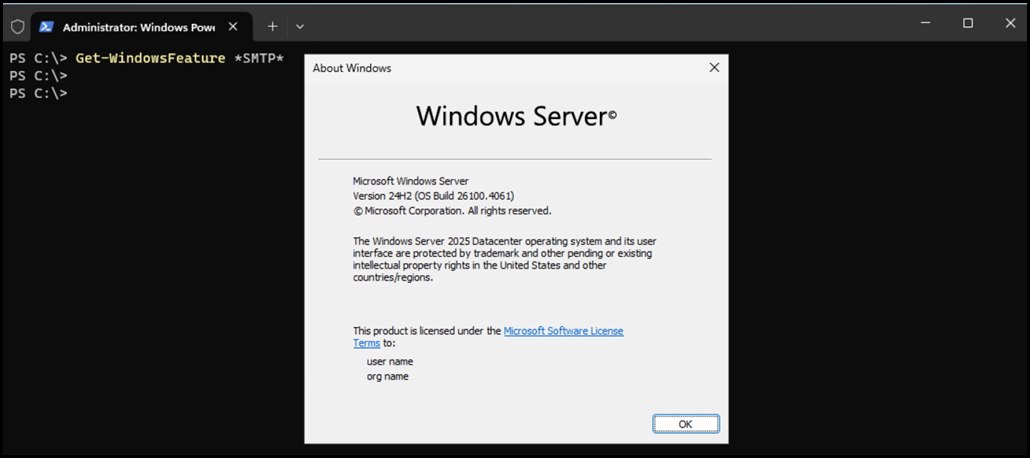Screen dimensions: 1030x458
Task: Click the Version 24H2 (OS Build 26100.4061) text
Action: (434, 196)
